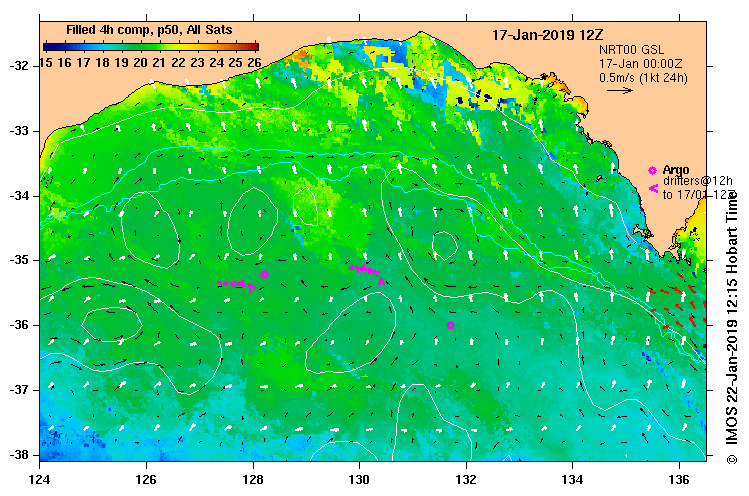Click the 'to 17/01-12Z' legend text
Image resolution: width=749 pixels, height=496 pixels.
click(x=698, y=194)
